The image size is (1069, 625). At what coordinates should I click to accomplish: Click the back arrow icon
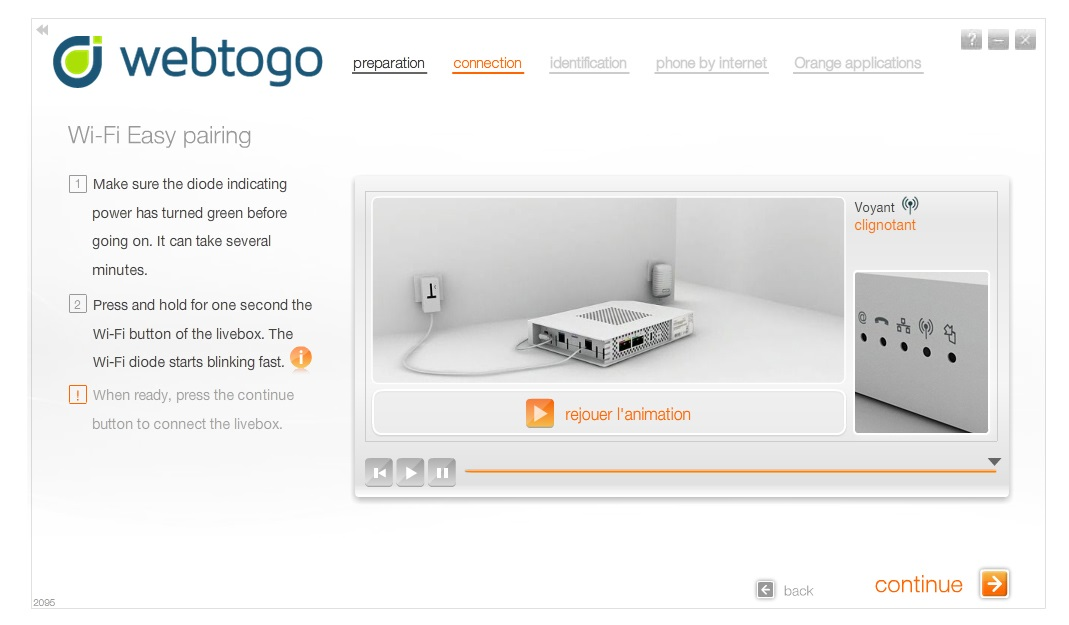[766, 590]
